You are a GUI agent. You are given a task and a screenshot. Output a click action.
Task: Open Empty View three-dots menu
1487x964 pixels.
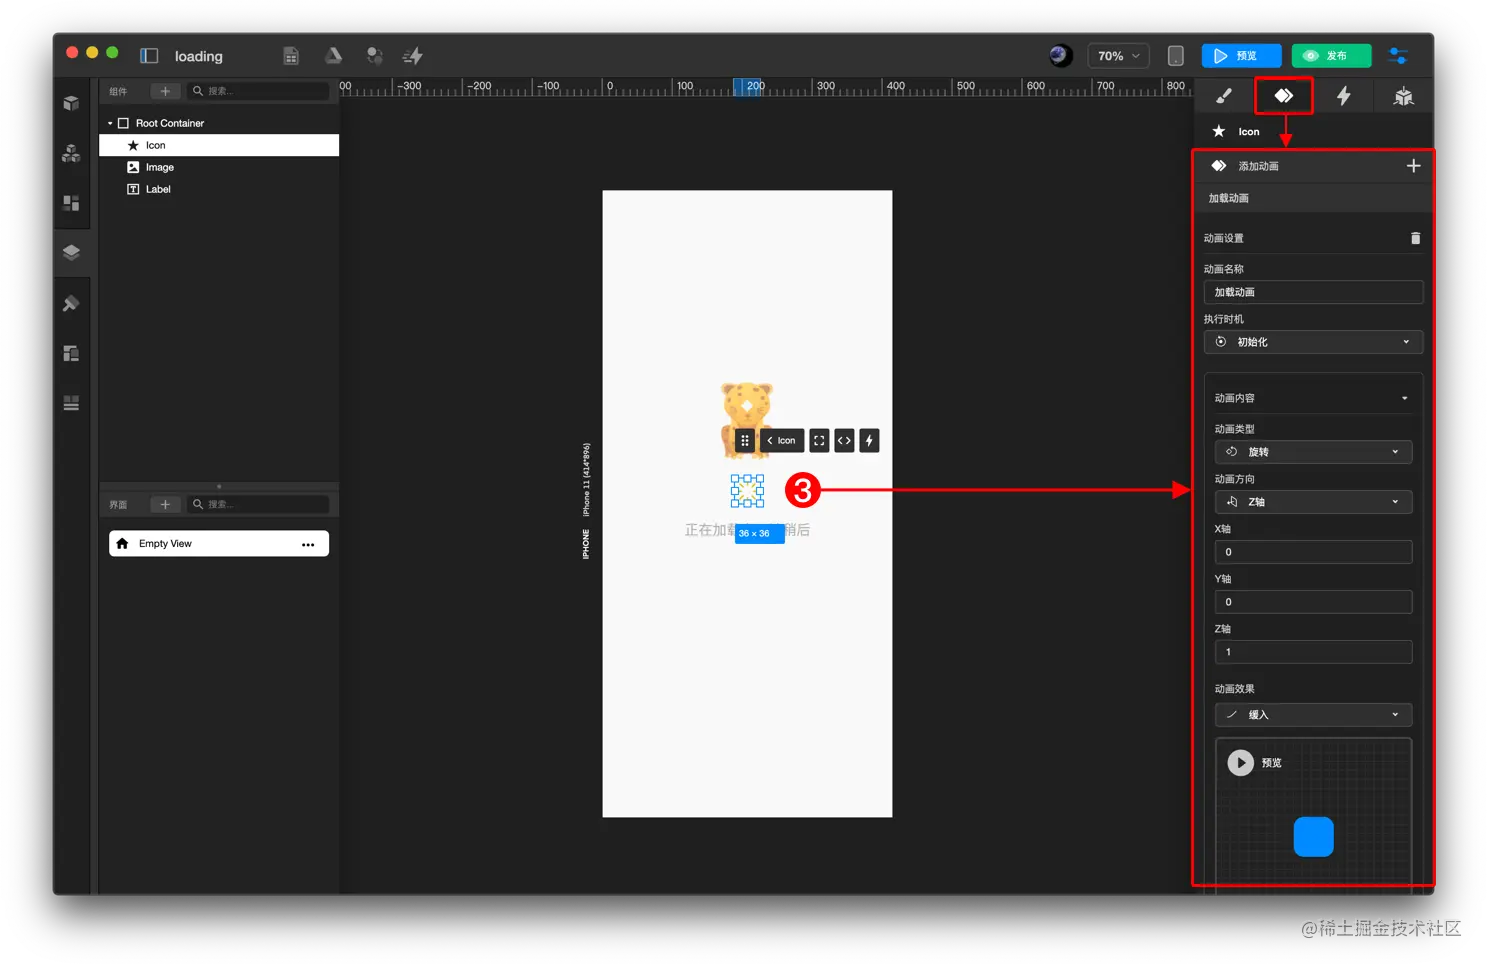[x=308, y=544]
